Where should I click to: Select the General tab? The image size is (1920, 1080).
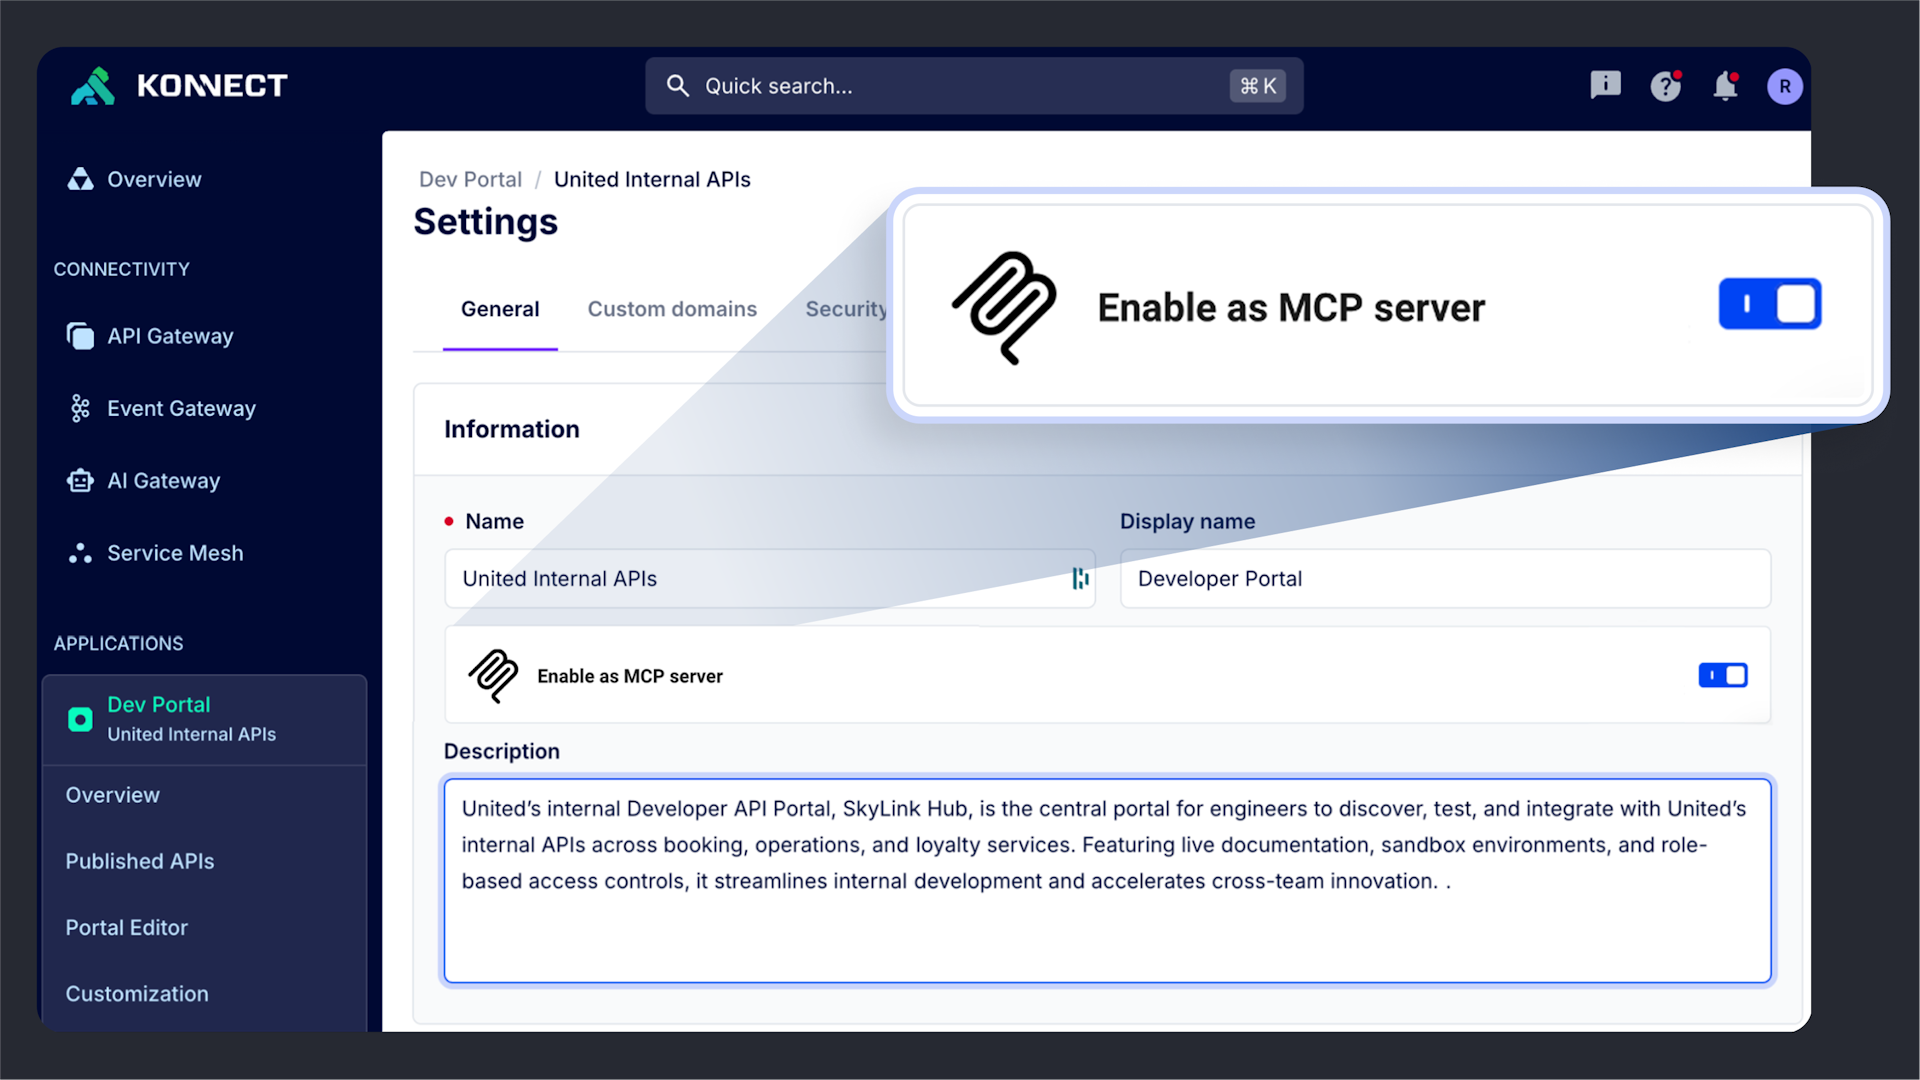[x=500, y=309]
